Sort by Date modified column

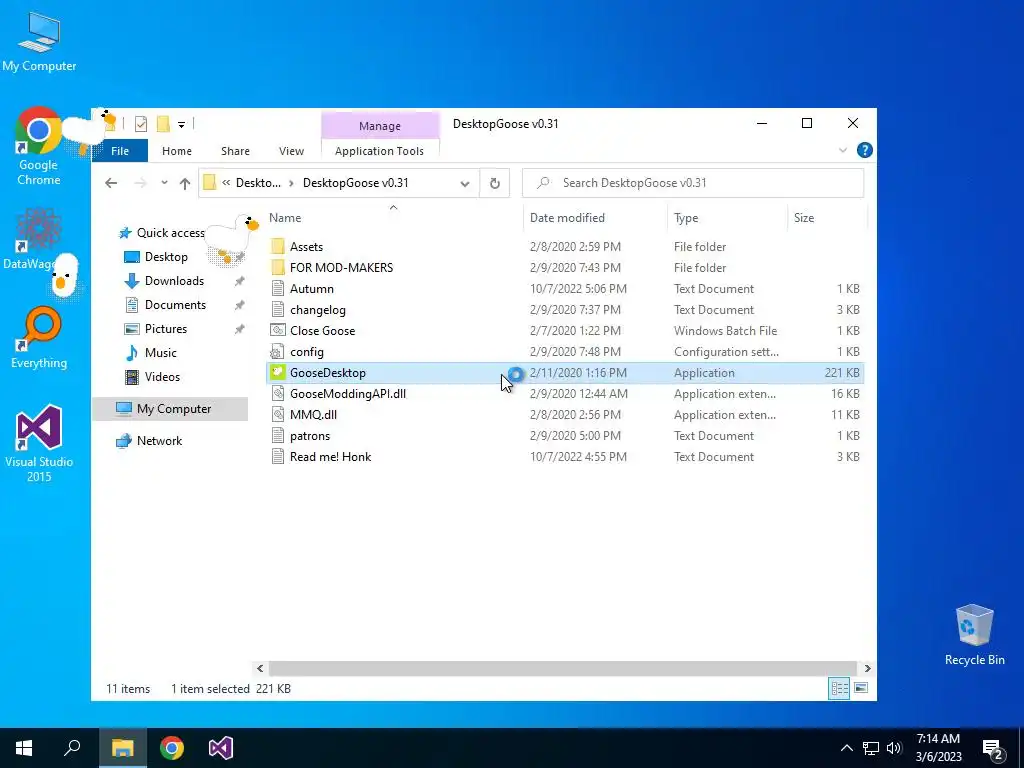pos(595,217)
